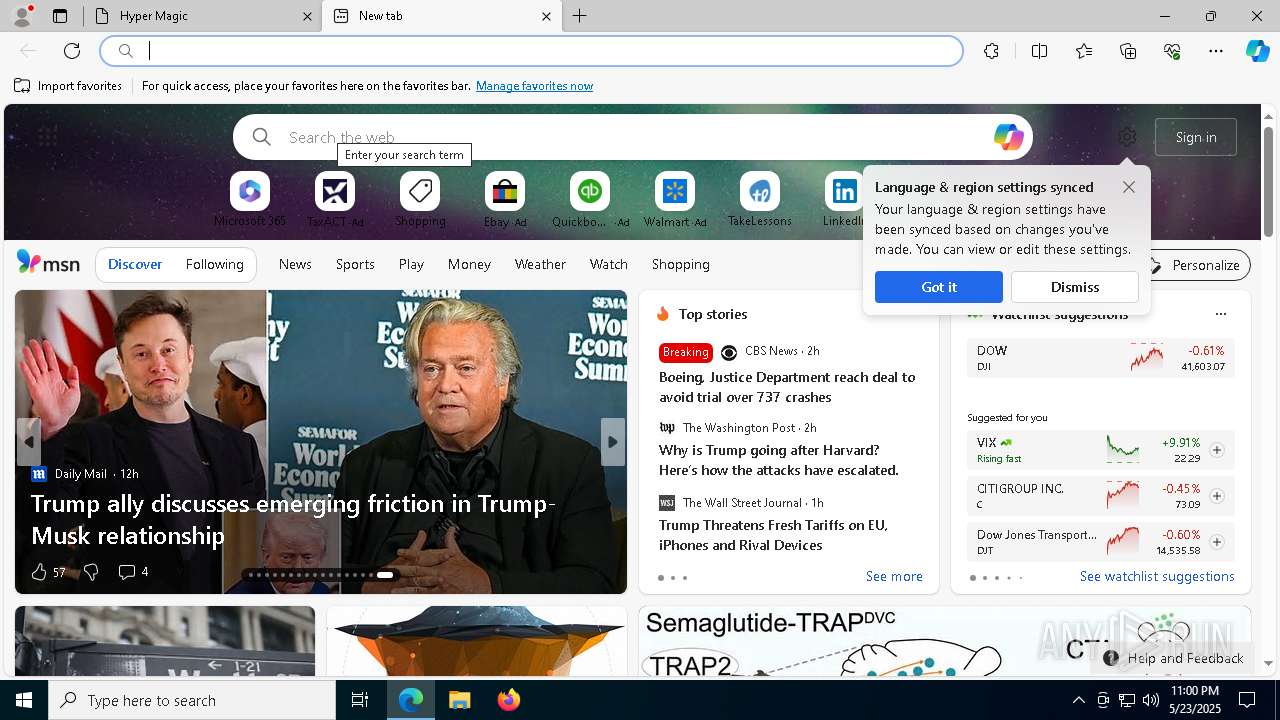Click Help and Feedback button
The width and height of the screenshot is (1280, 720).
tap(1173, 658)
